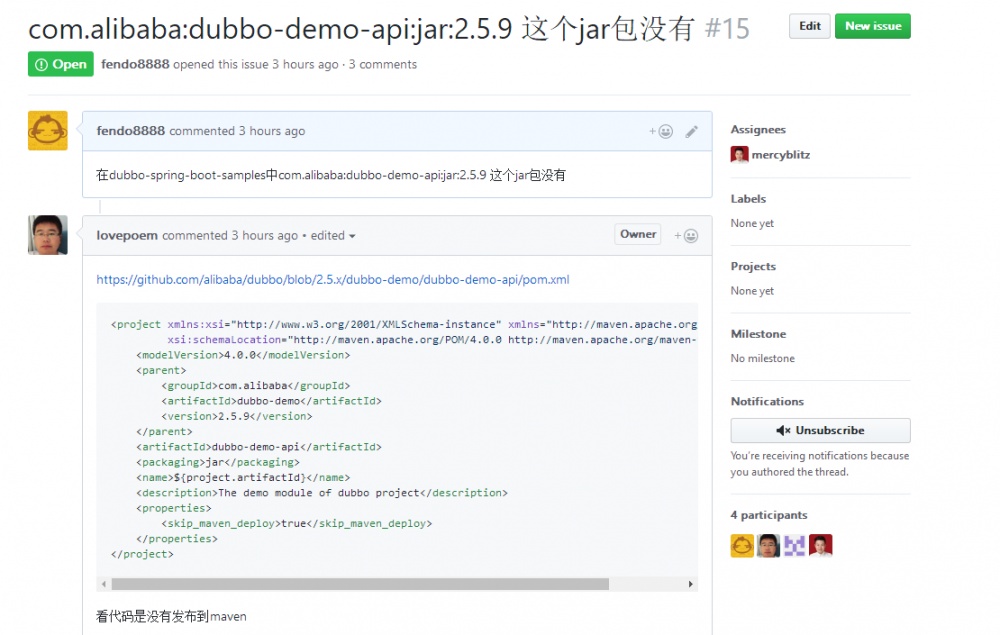The image size is (1000, 635).
Task: Open first participant avatar (yellow monkey)
Action: coord(742,546)
